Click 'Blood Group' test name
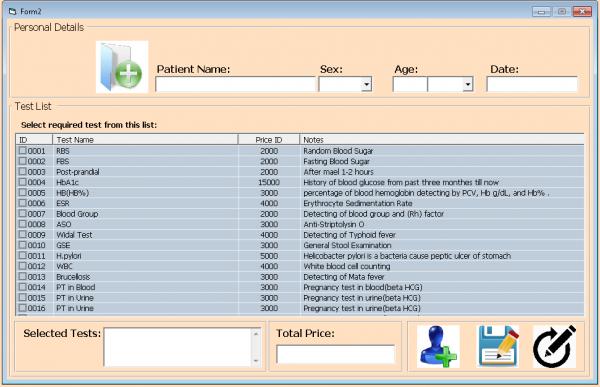 pos(77,214)
